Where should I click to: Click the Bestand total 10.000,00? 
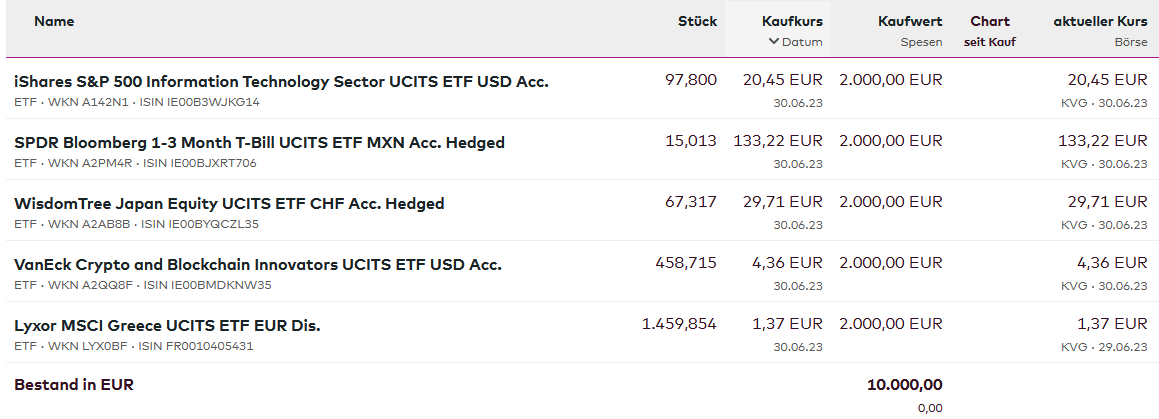point(904,384)
